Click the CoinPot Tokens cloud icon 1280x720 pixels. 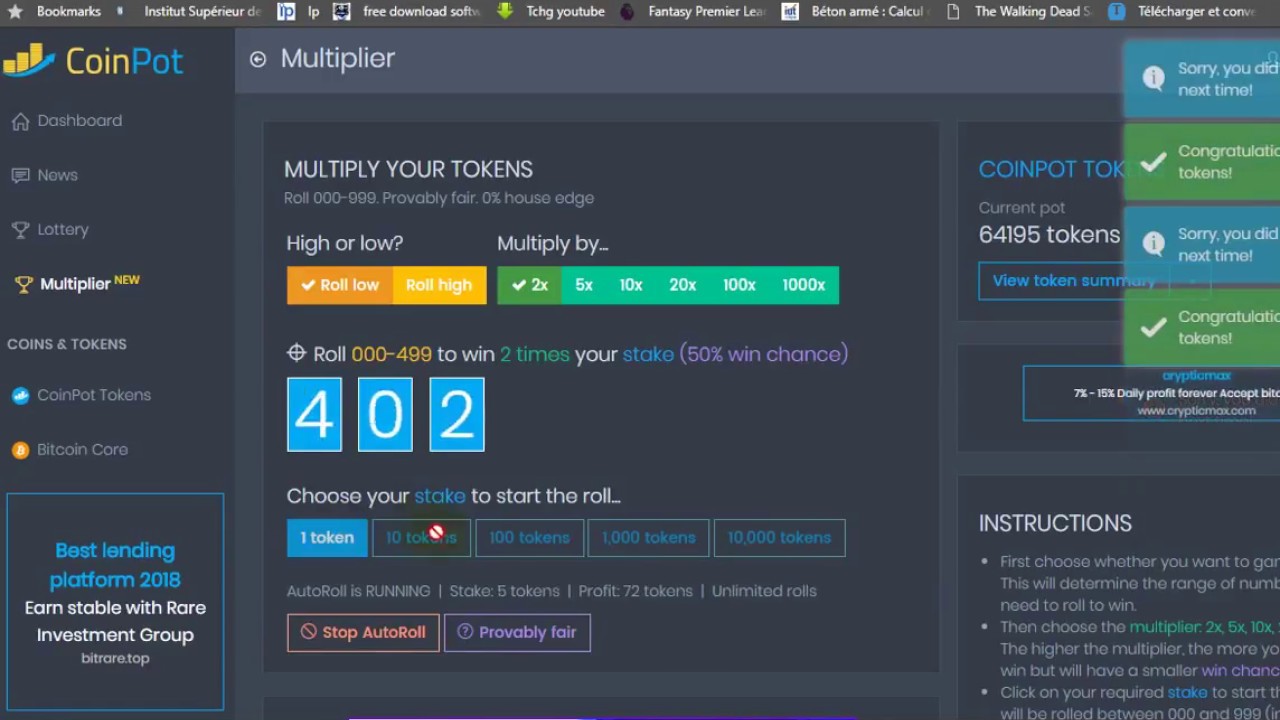click(x=20, y=395)
